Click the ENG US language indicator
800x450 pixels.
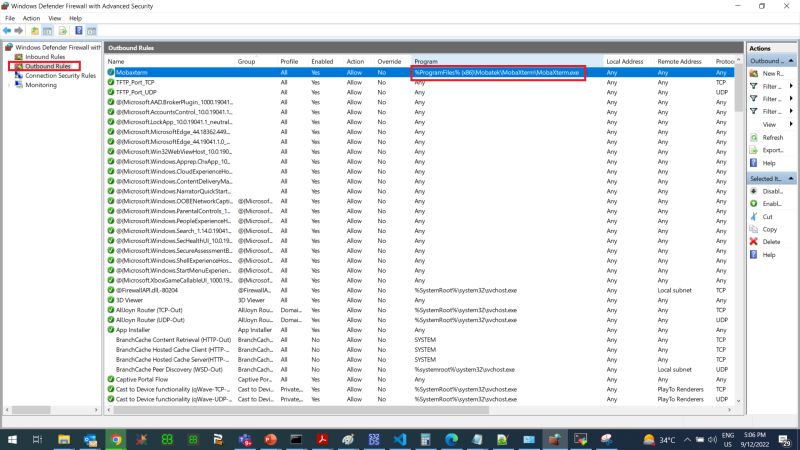728,440
